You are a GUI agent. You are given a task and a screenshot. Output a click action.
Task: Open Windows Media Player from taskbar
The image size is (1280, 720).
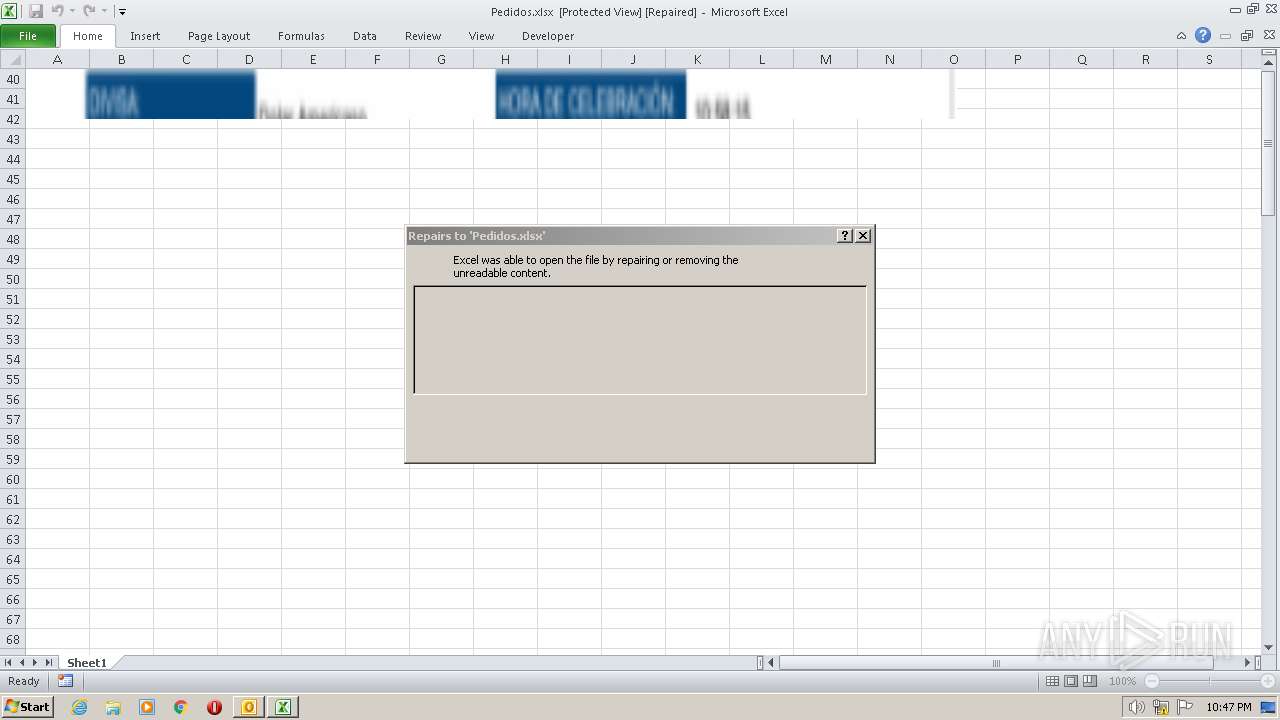tap(147, 707)
